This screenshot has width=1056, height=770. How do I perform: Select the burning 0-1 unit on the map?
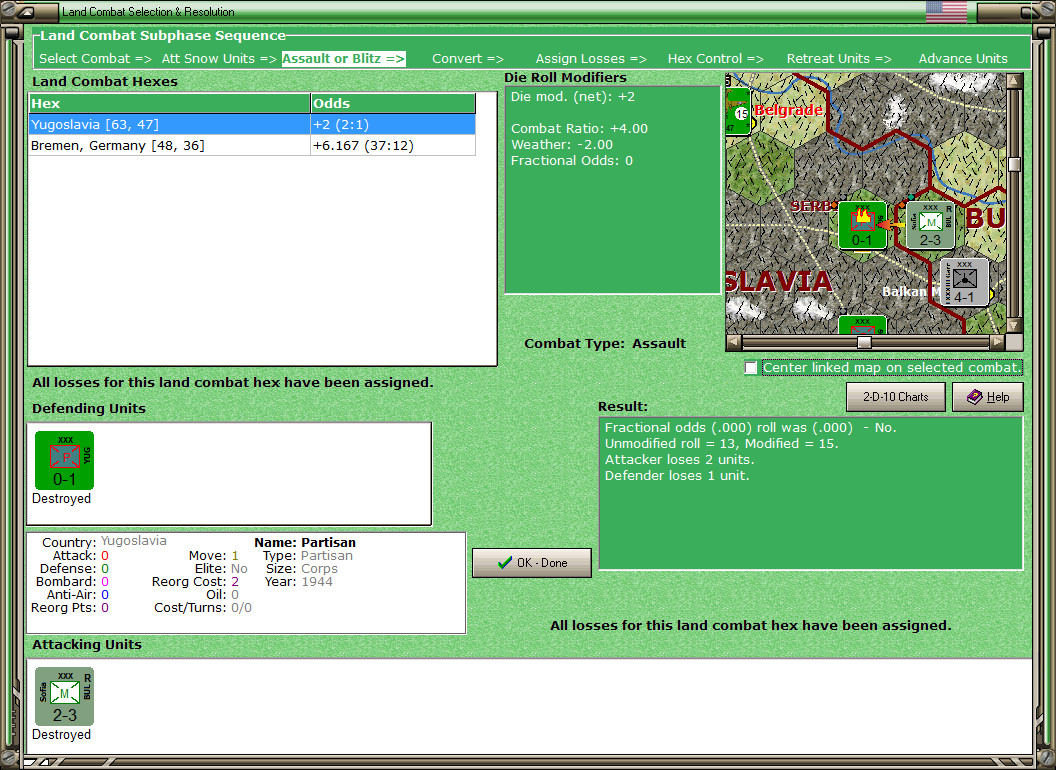click(x=862, y=225)
